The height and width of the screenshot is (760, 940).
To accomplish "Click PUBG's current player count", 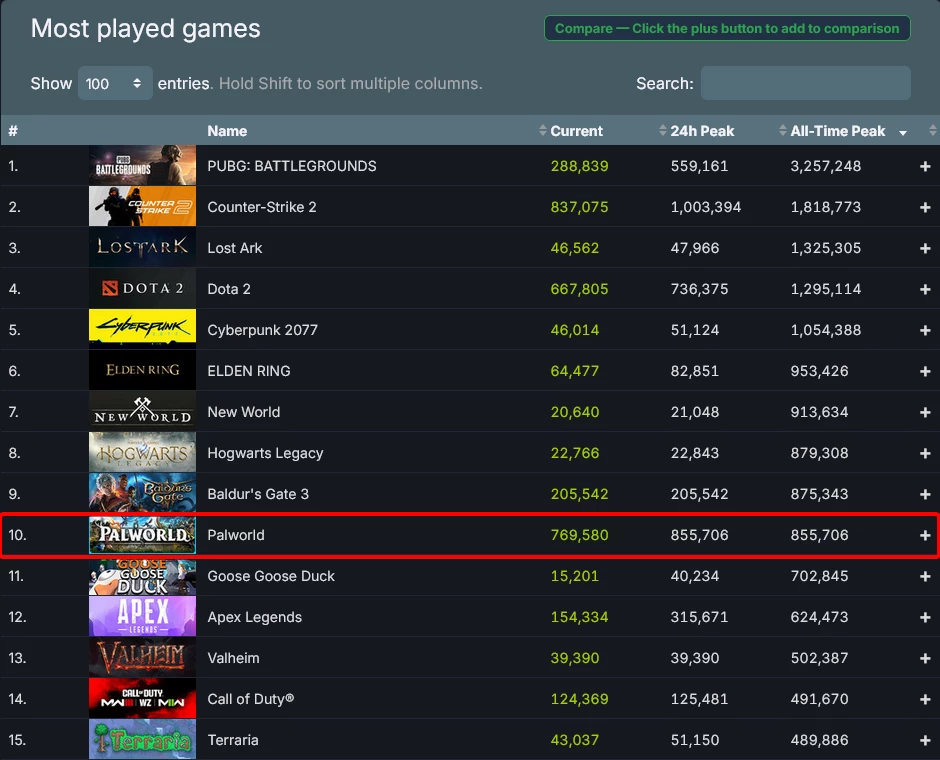I will click(x=580, y=167).
